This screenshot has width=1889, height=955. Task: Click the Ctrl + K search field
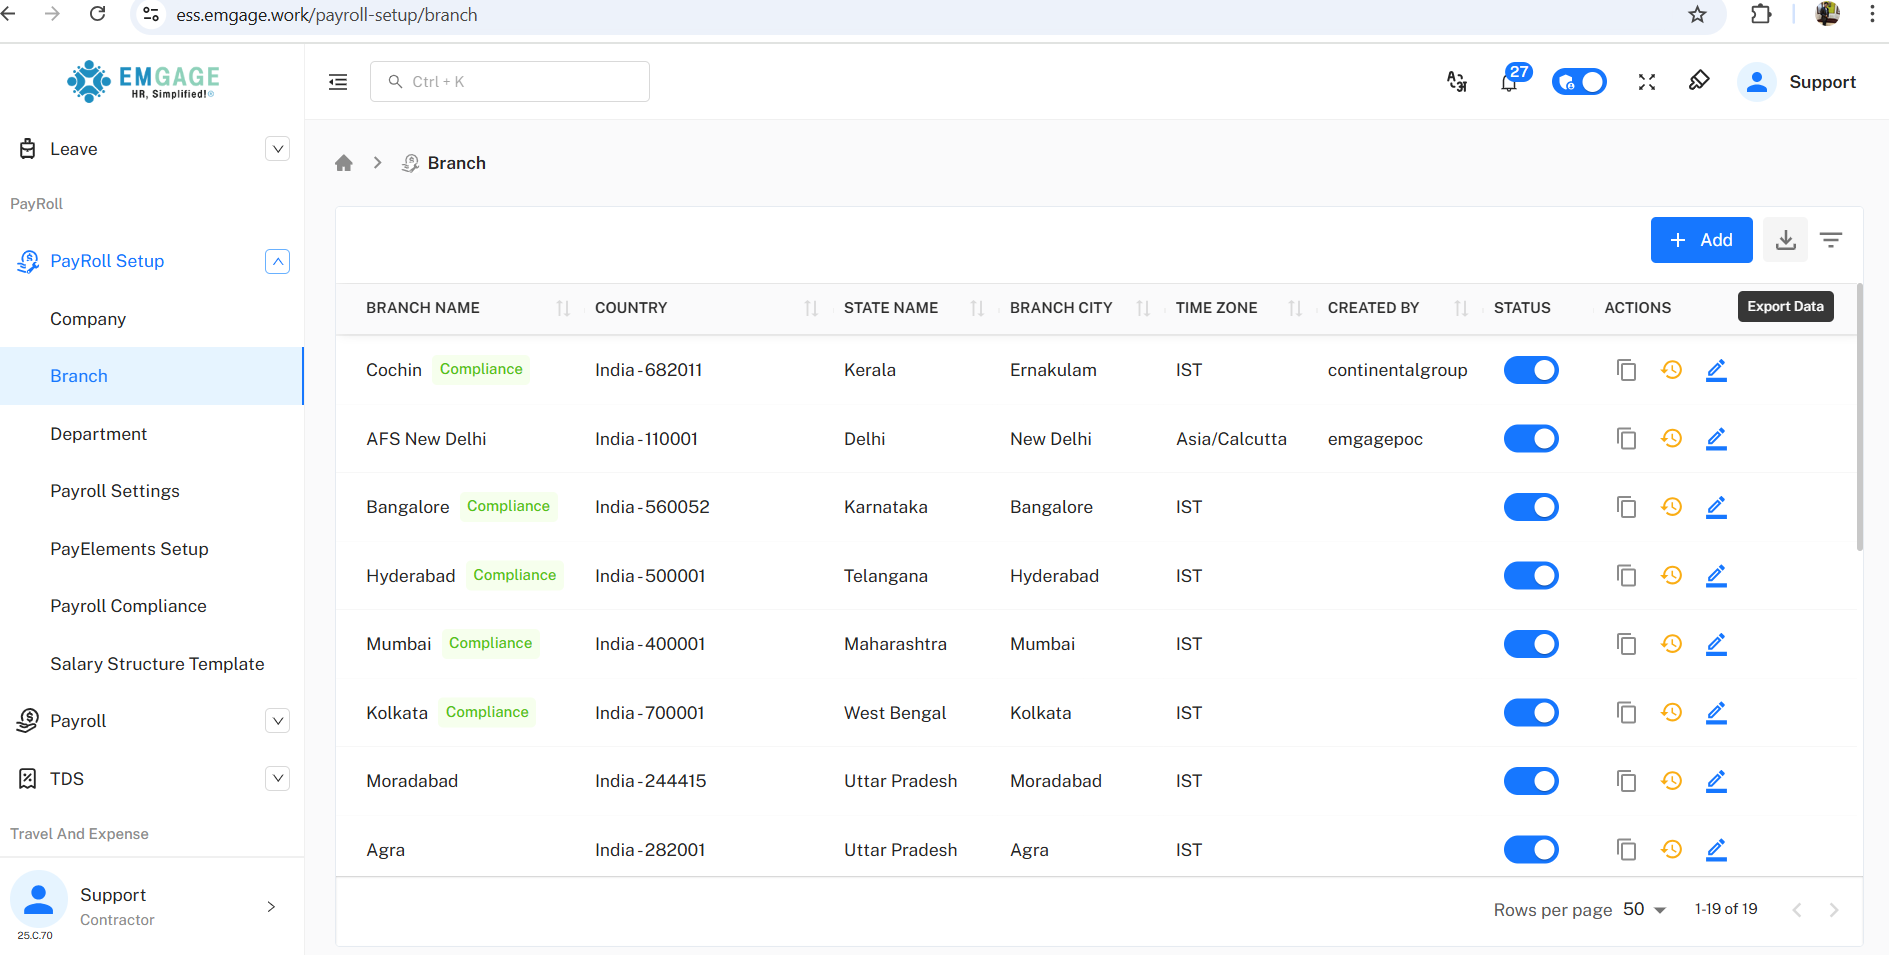[x=510, y=82]
